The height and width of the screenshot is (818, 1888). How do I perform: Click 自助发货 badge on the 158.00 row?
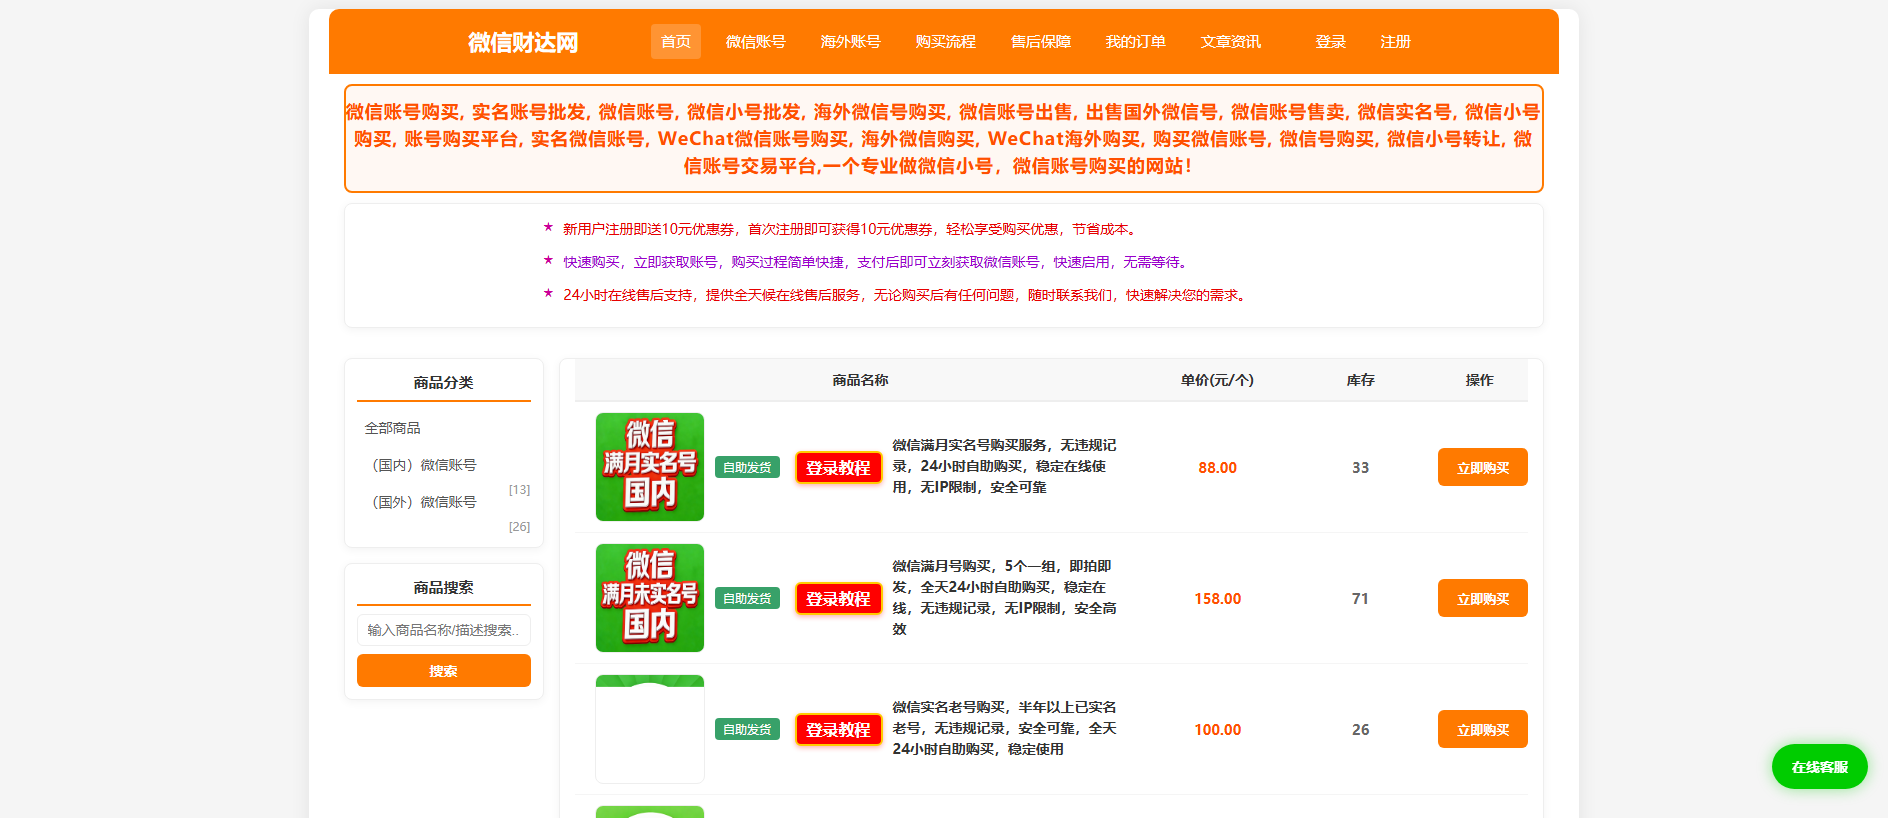[747, 599]
